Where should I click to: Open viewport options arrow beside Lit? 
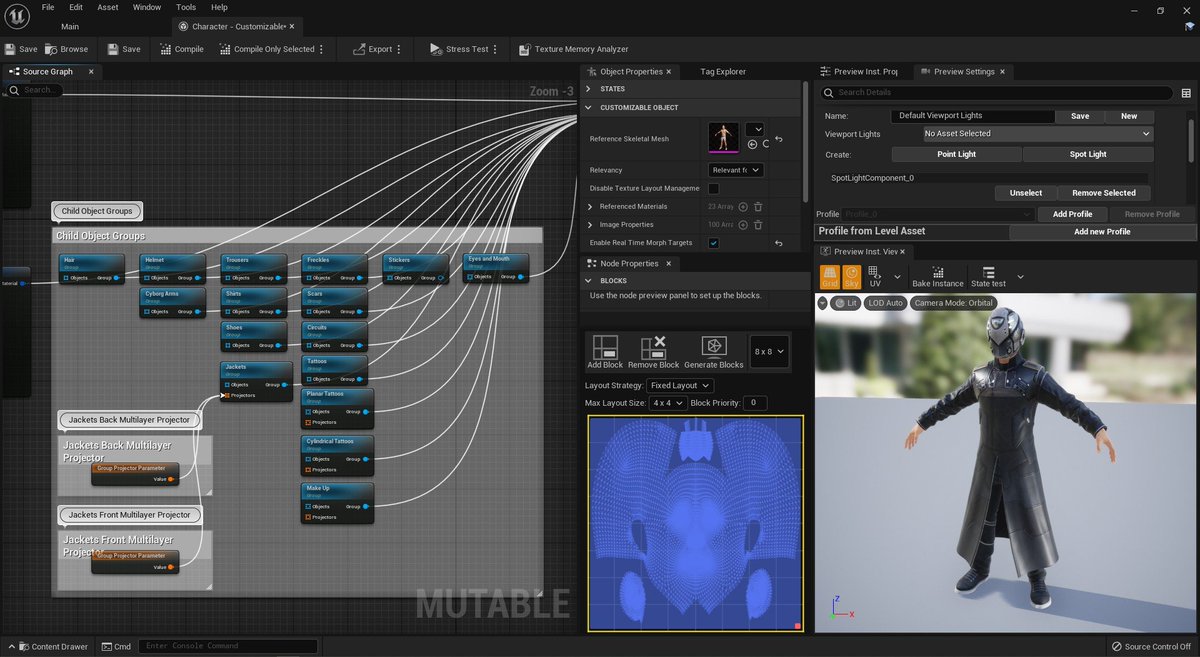(x=823, y=303)
